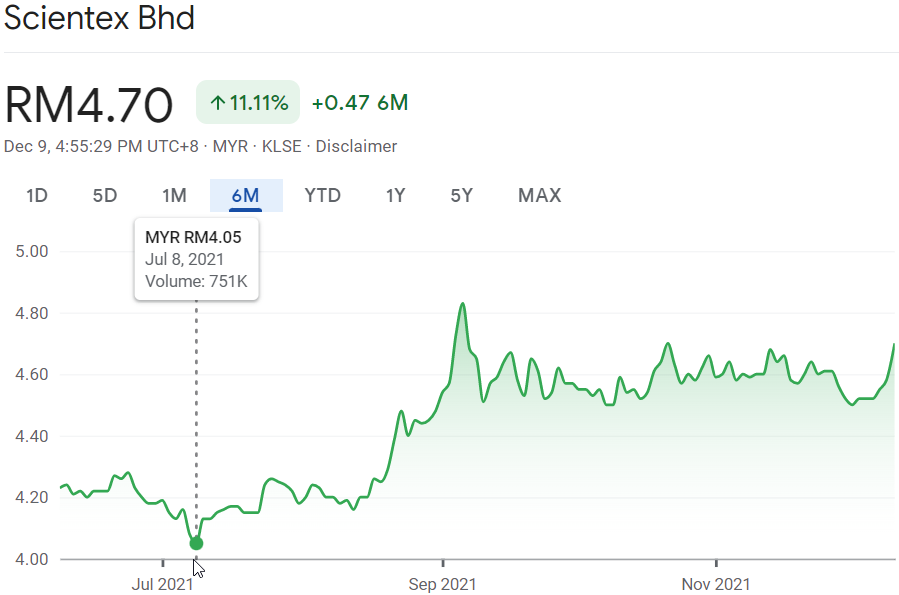Select the 1Y time range tab
899x595 pixels.
(396, 195)
